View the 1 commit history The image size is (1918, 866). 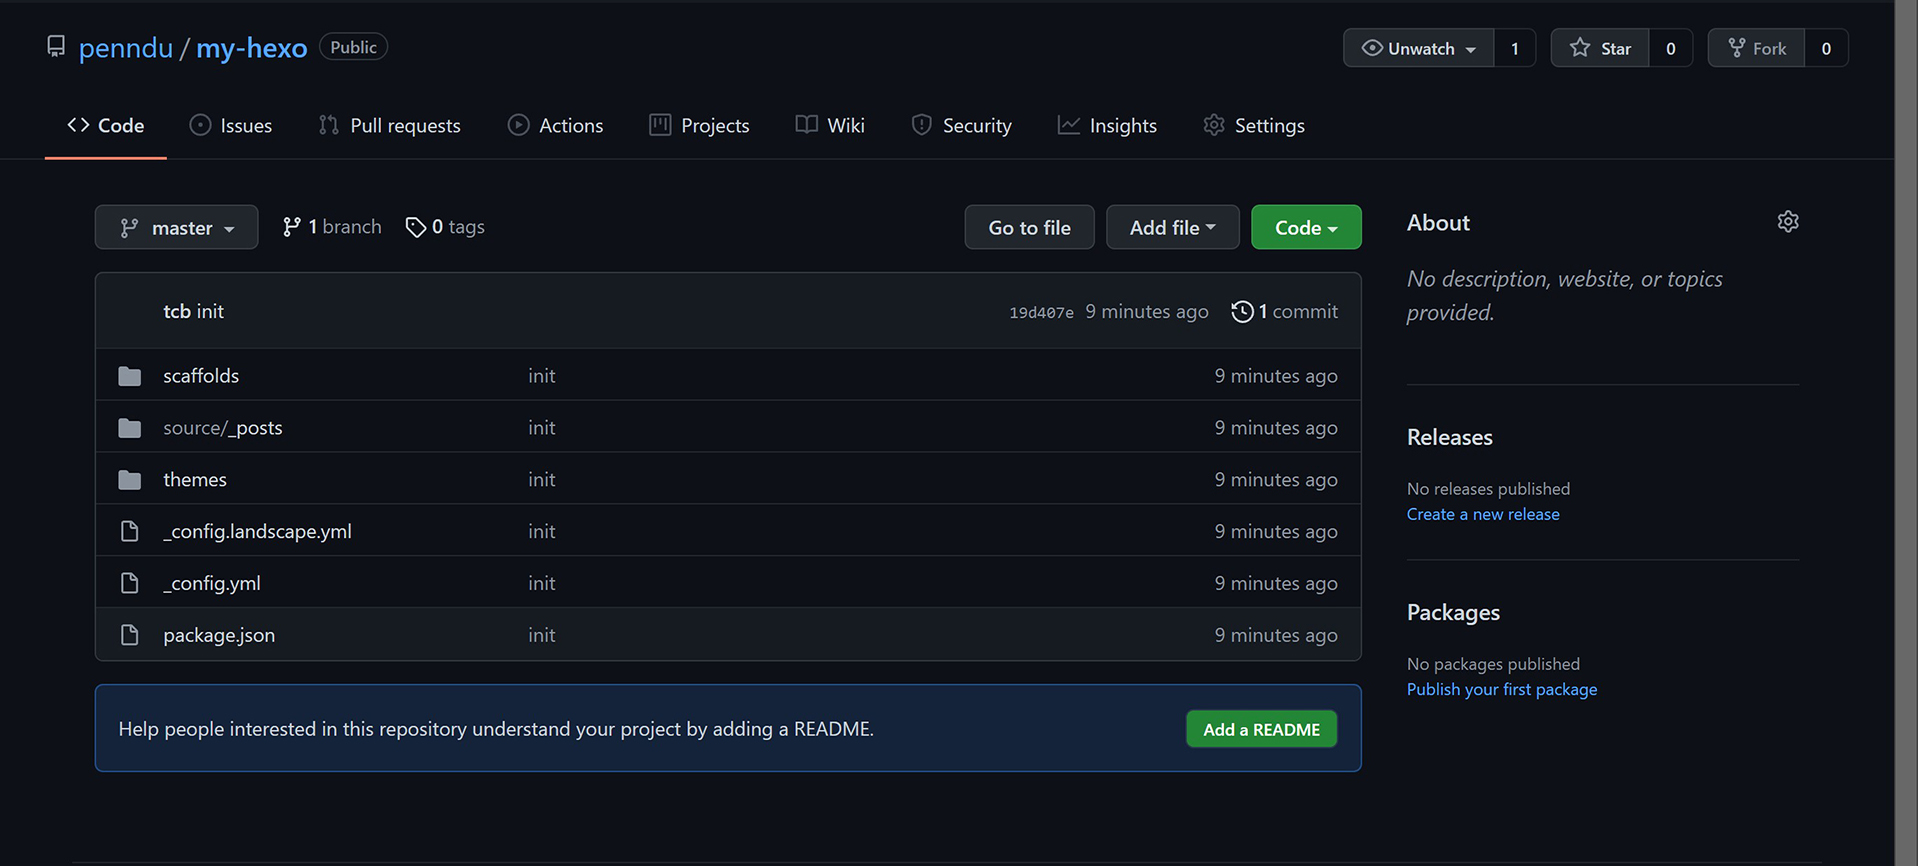(x=1285, y=311)
